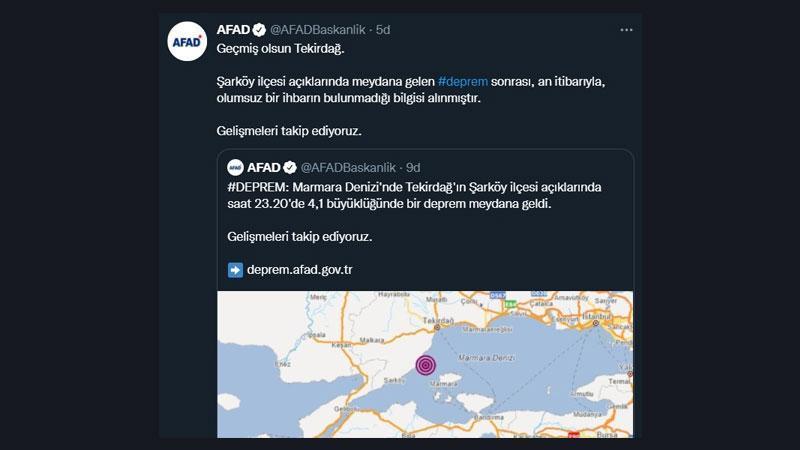Click the verified badge in the quoted tweet
Screen dimensions: 800x450
tap(290, 167)
